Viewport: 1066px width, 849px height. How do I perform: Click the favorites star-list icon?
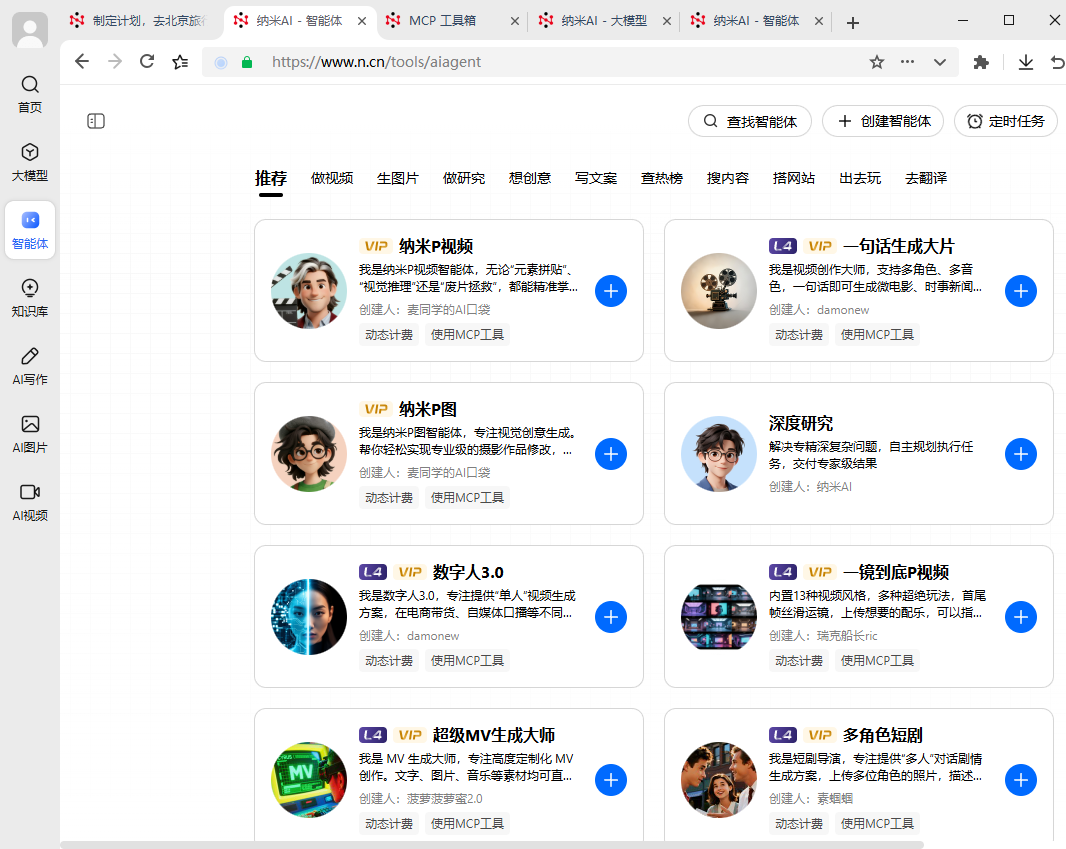[180, 62]
